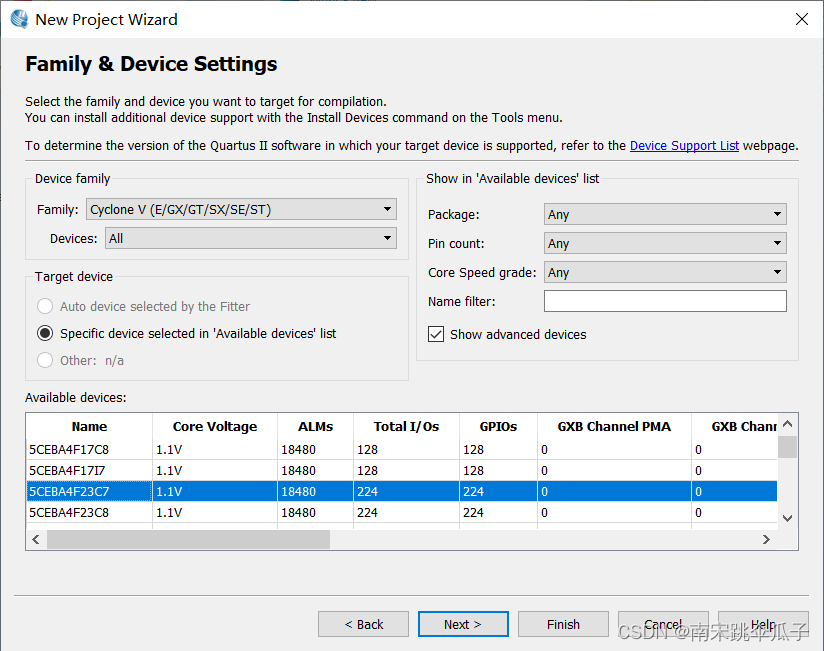824x651 pixels.
Task: Open the Devices dropdown set to All
Action: click(251, 238)
